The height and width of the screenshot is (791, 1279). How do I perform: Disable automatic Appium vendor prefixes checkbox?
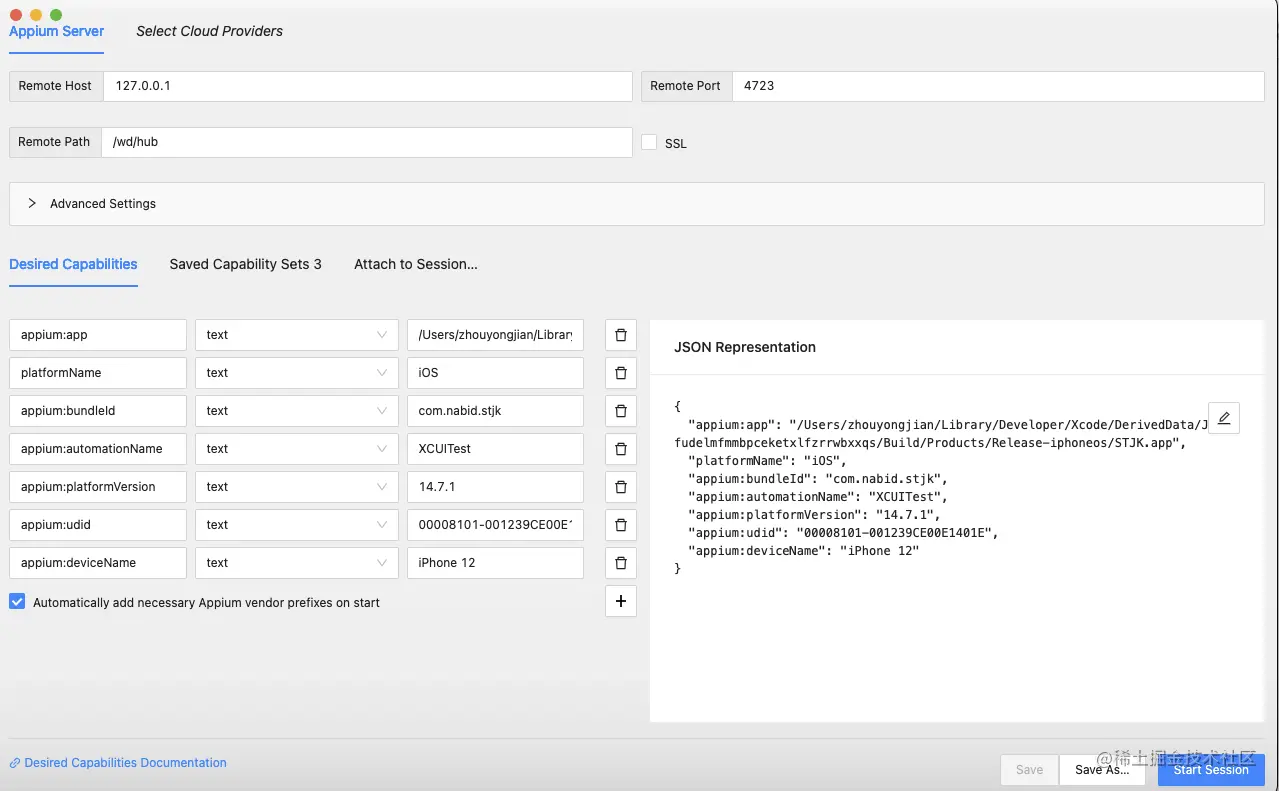[17, 602]
